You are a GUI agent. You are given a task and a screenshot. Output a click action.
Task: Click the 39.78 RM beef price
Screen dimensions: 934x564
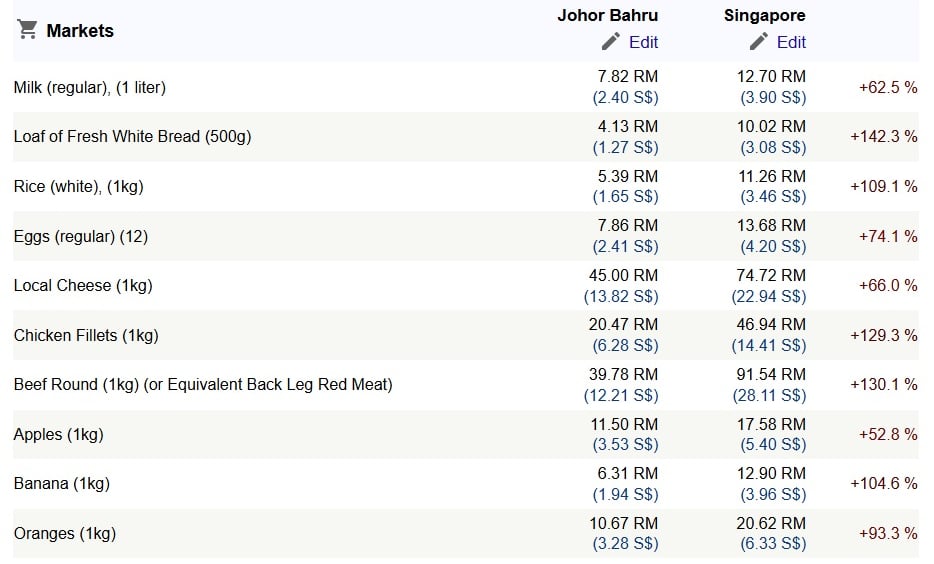(x=623, y=375)
